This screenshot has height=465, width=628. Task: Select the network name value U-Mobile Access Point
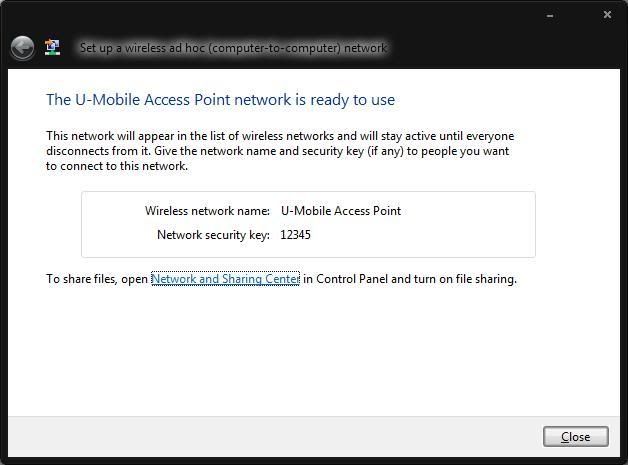coord(340,211)
